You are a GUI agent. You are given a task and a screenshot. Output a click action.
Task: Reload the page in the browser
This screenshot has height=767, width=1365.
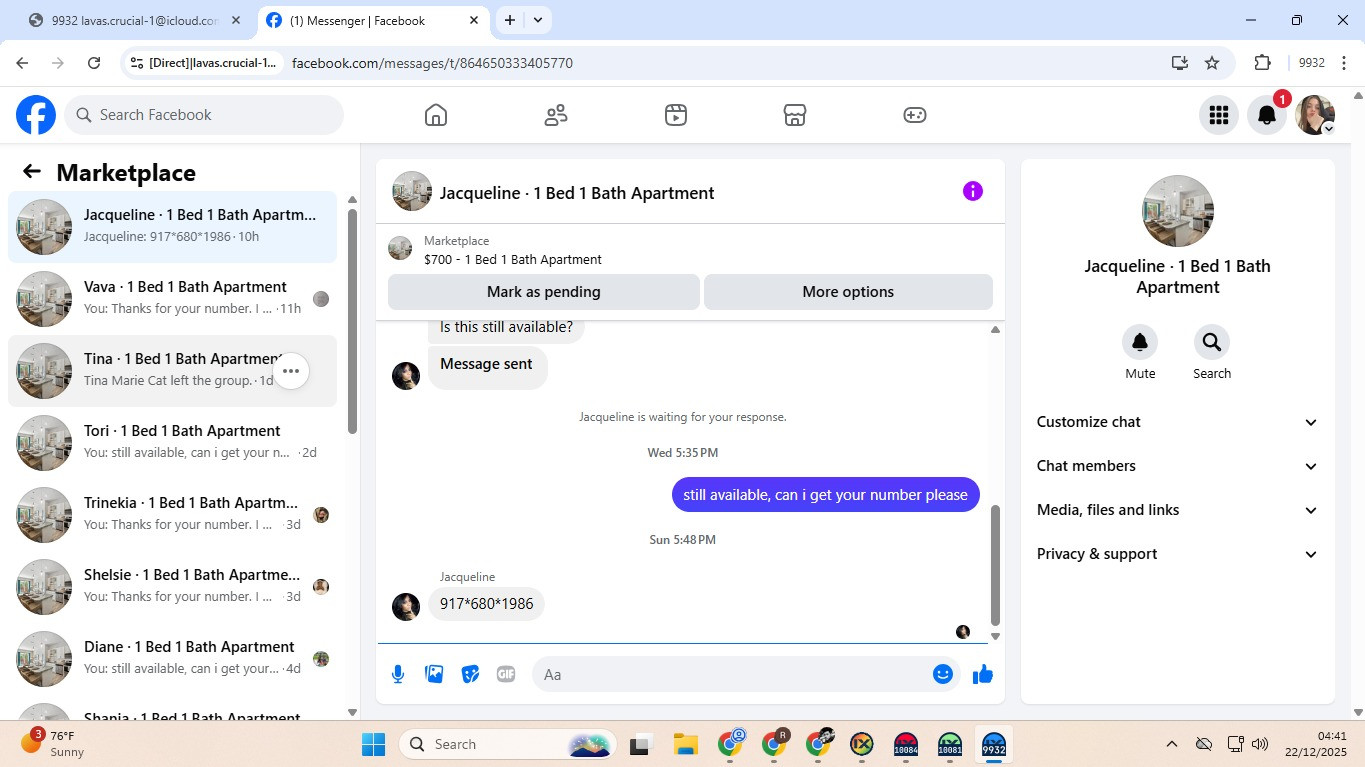click(94, 63)
